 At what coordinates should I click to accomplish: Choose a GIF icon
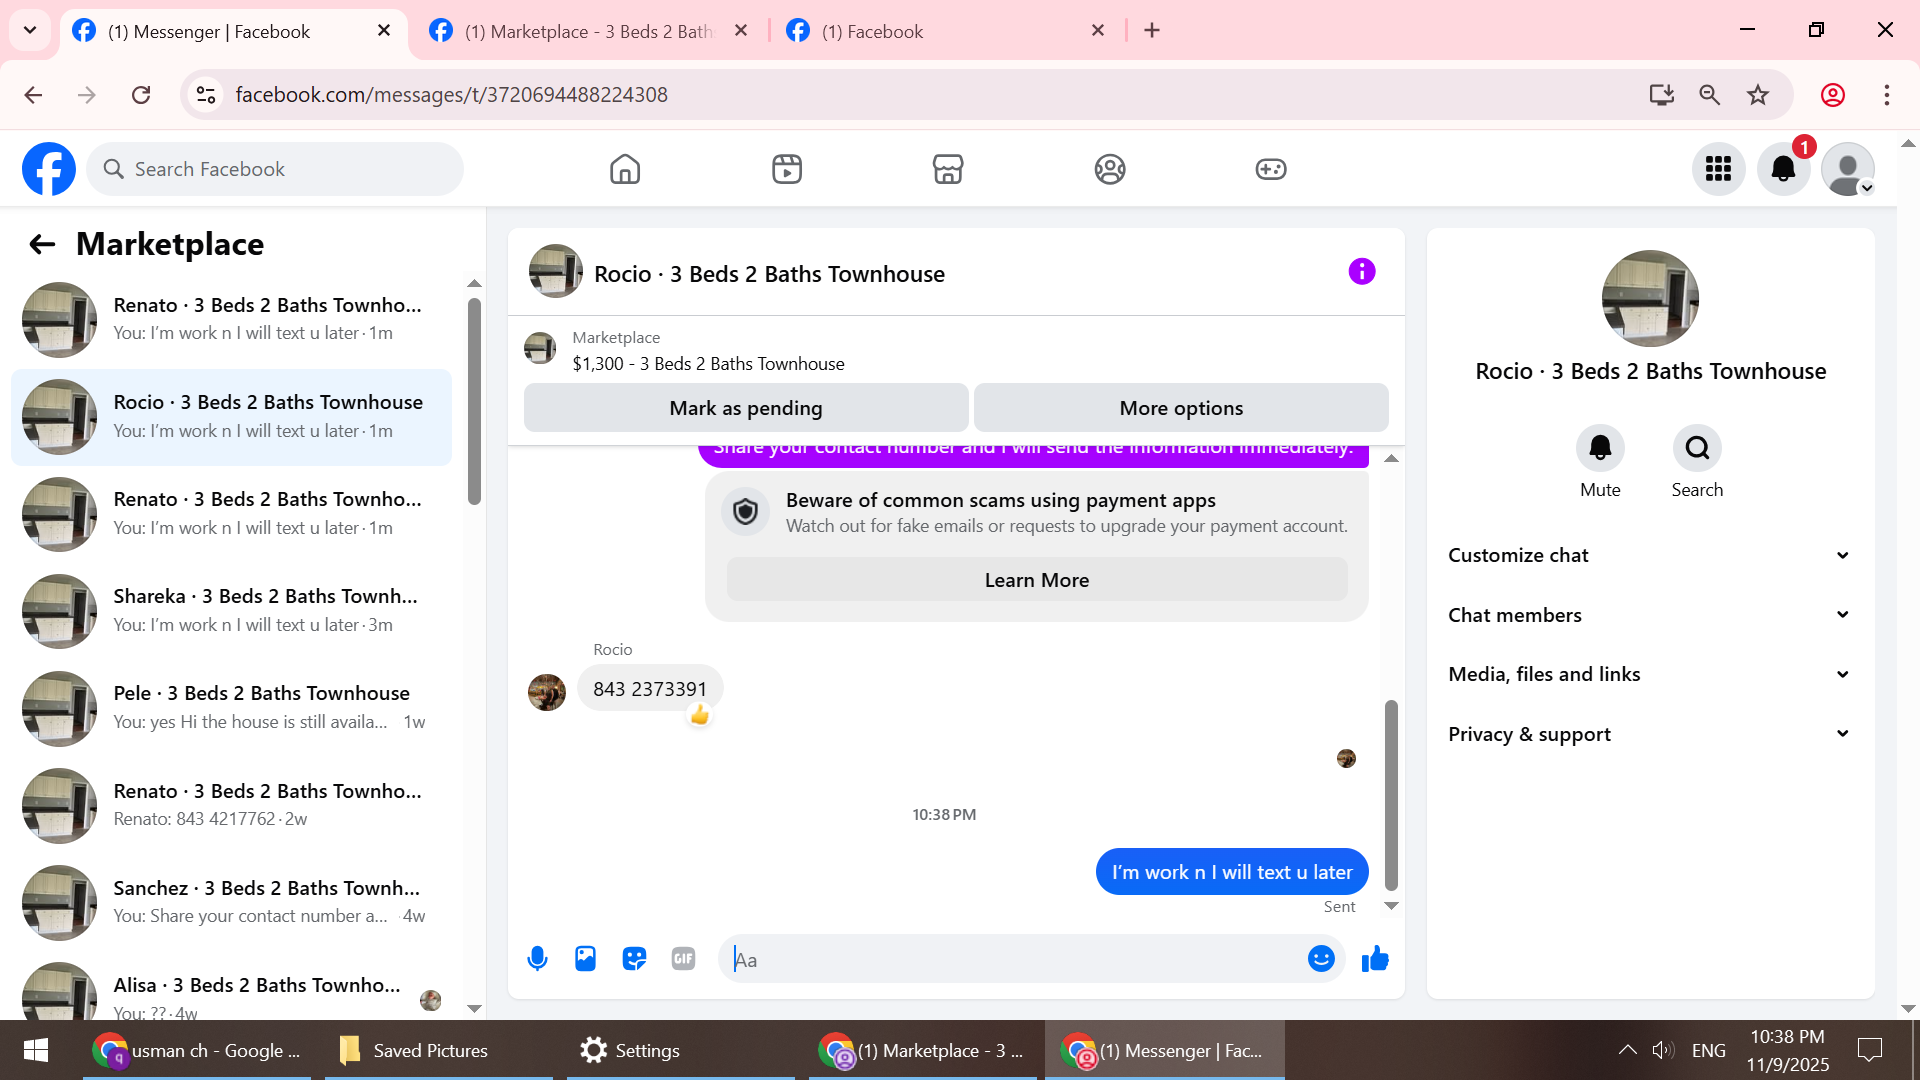[x=683, y=959]
